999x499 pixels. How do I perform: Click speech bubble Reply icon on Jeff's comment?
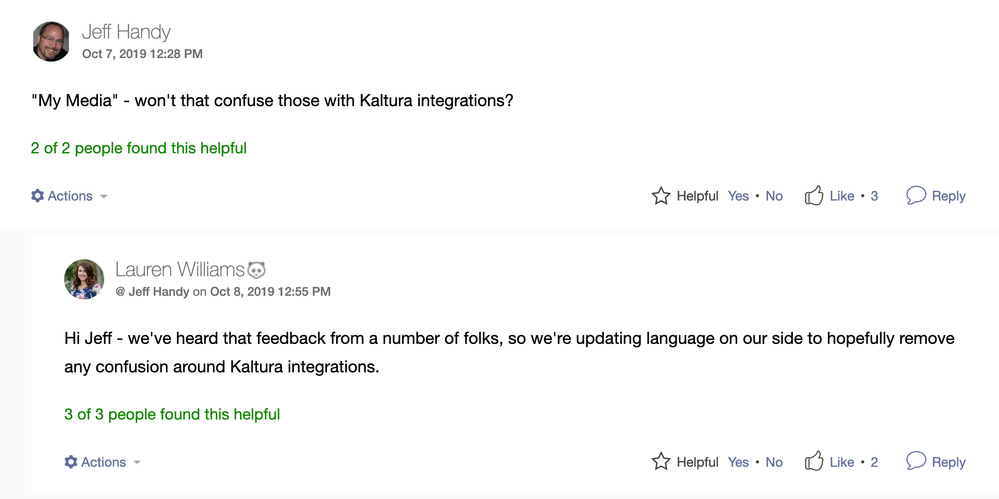[x=916, y=195]
